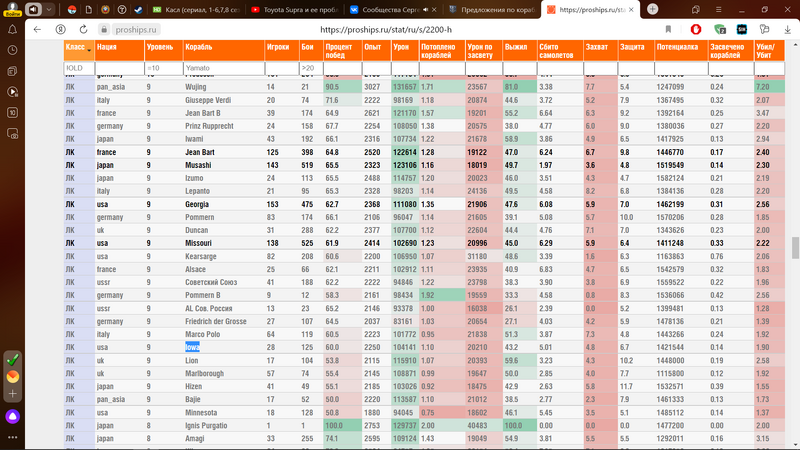Mute audio on the VK tab speaker icon
800x450 pixels.
[426, 10]
